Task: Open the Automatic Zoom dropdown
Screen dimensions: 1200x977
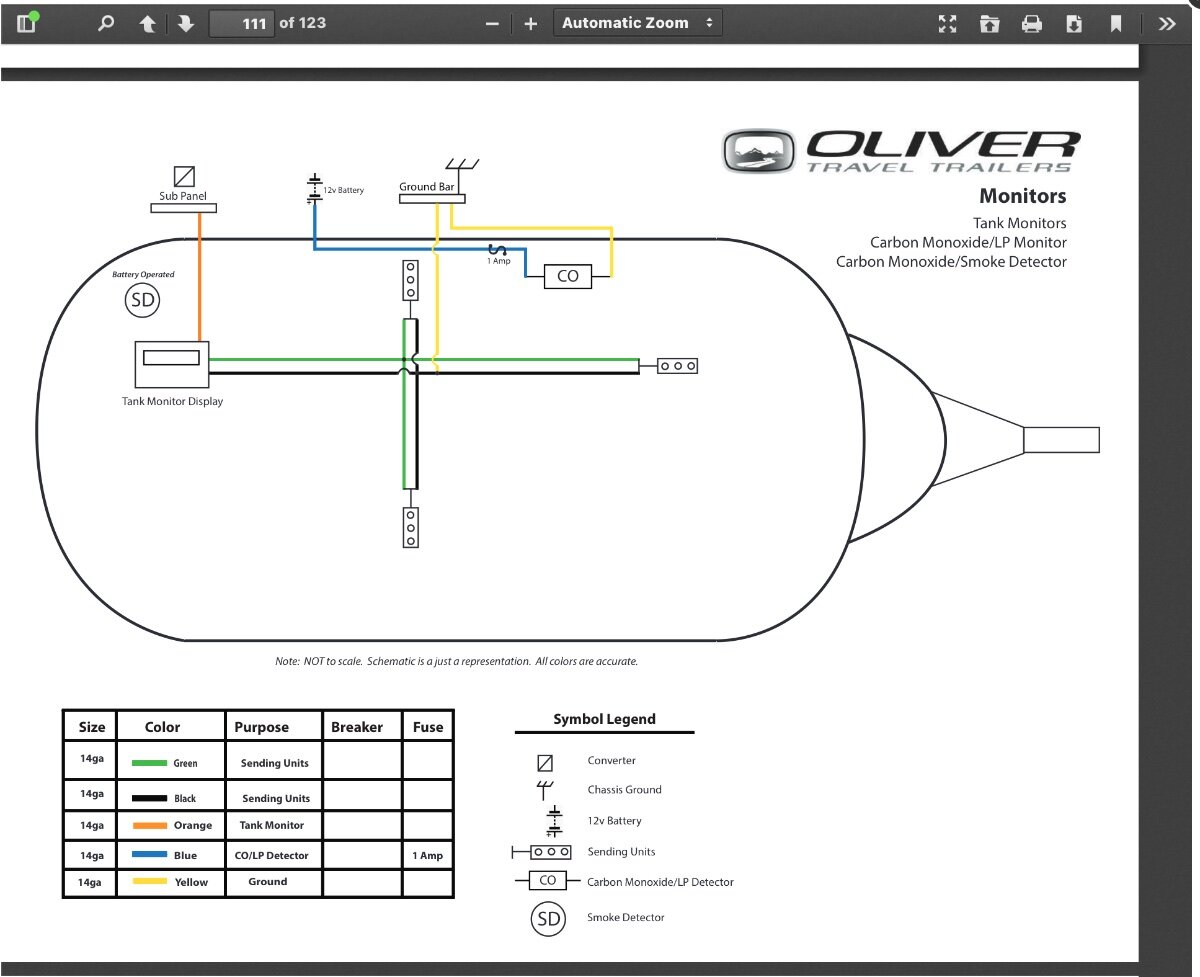Action: 638,23
